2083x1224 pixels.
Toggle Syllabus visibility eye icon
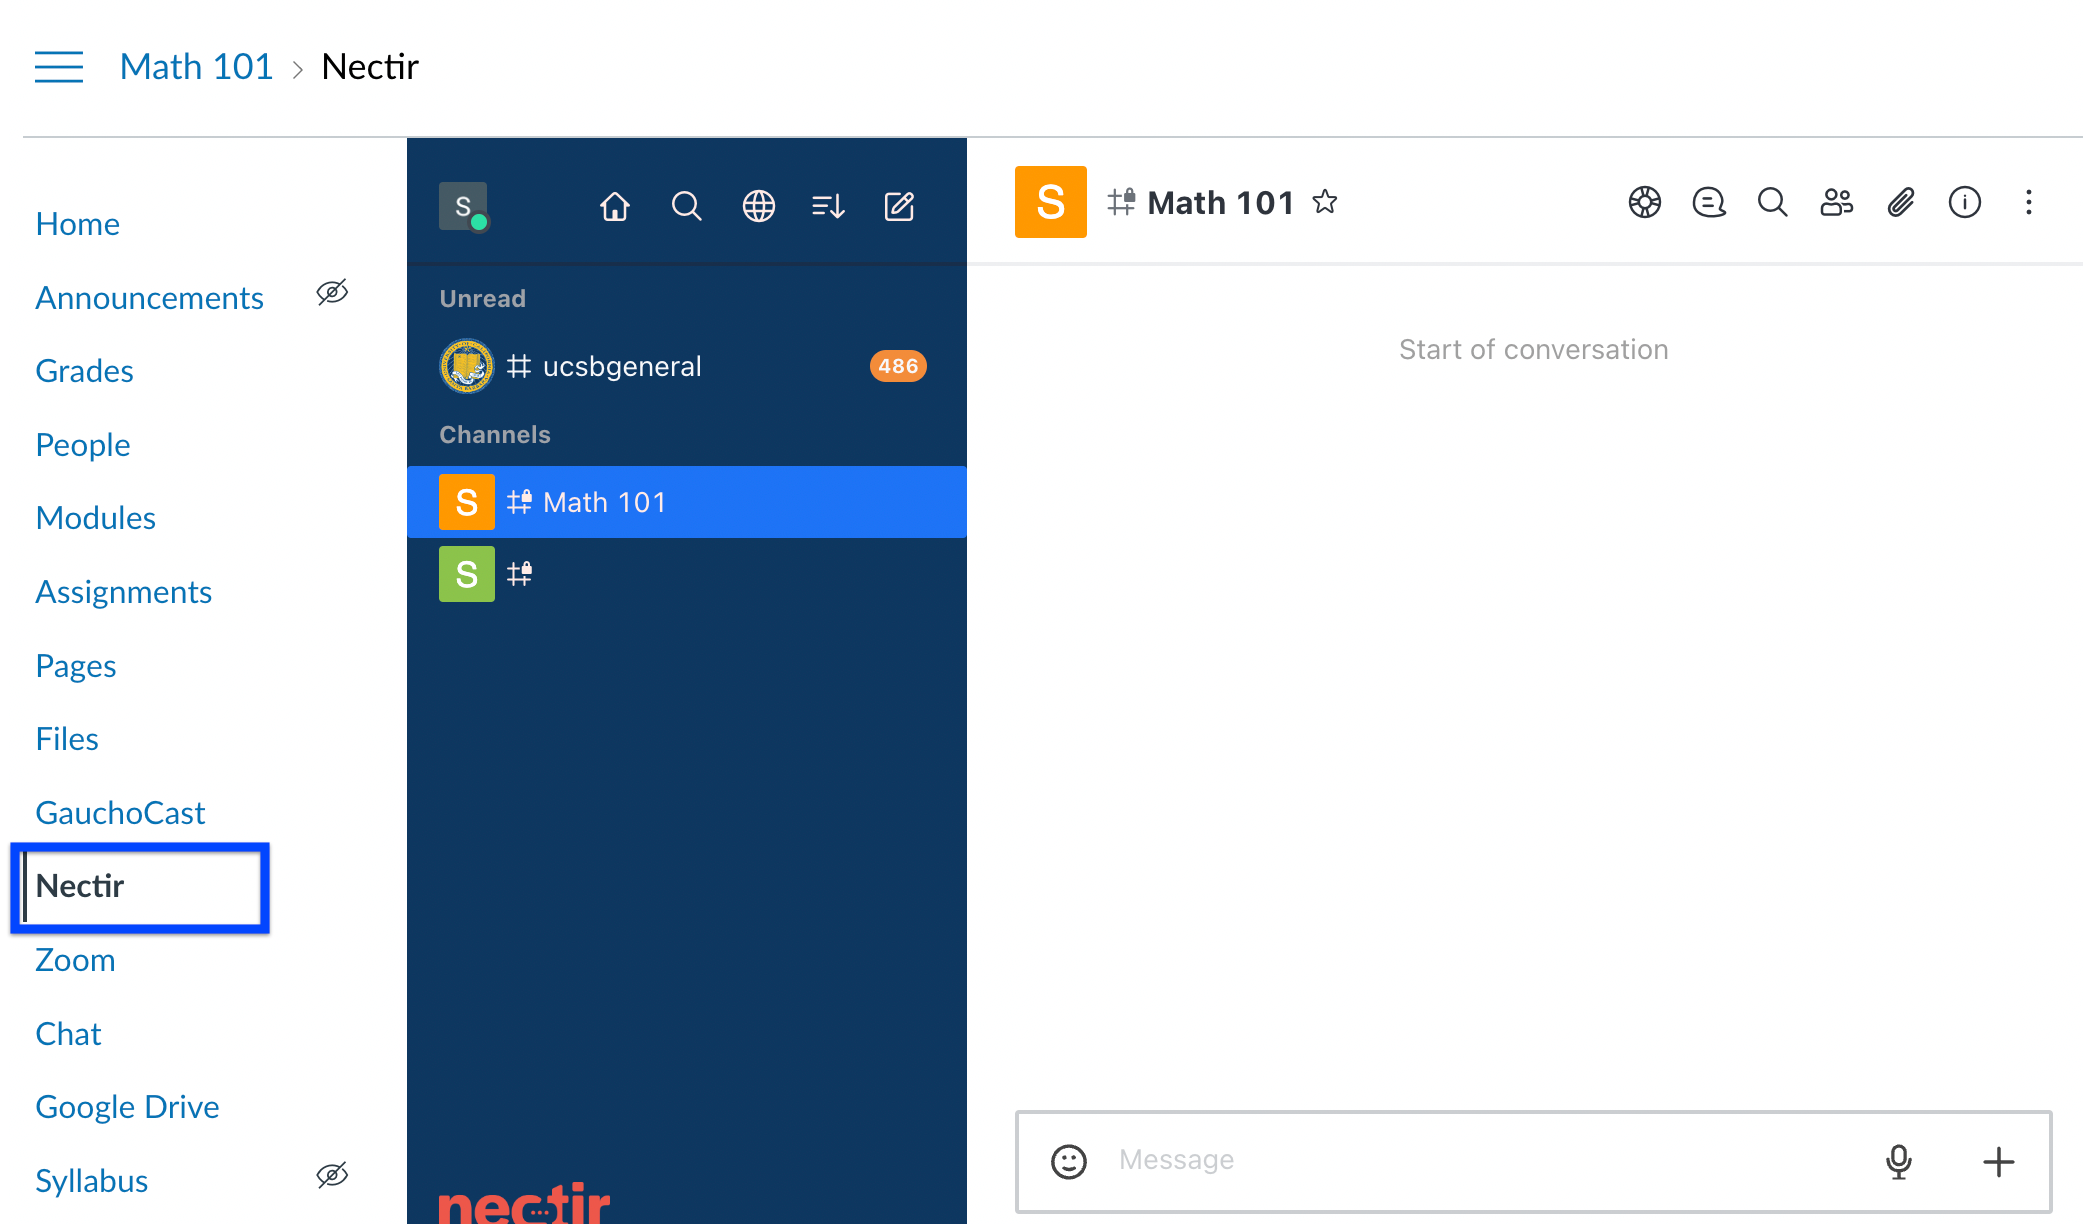point(332,1175)
